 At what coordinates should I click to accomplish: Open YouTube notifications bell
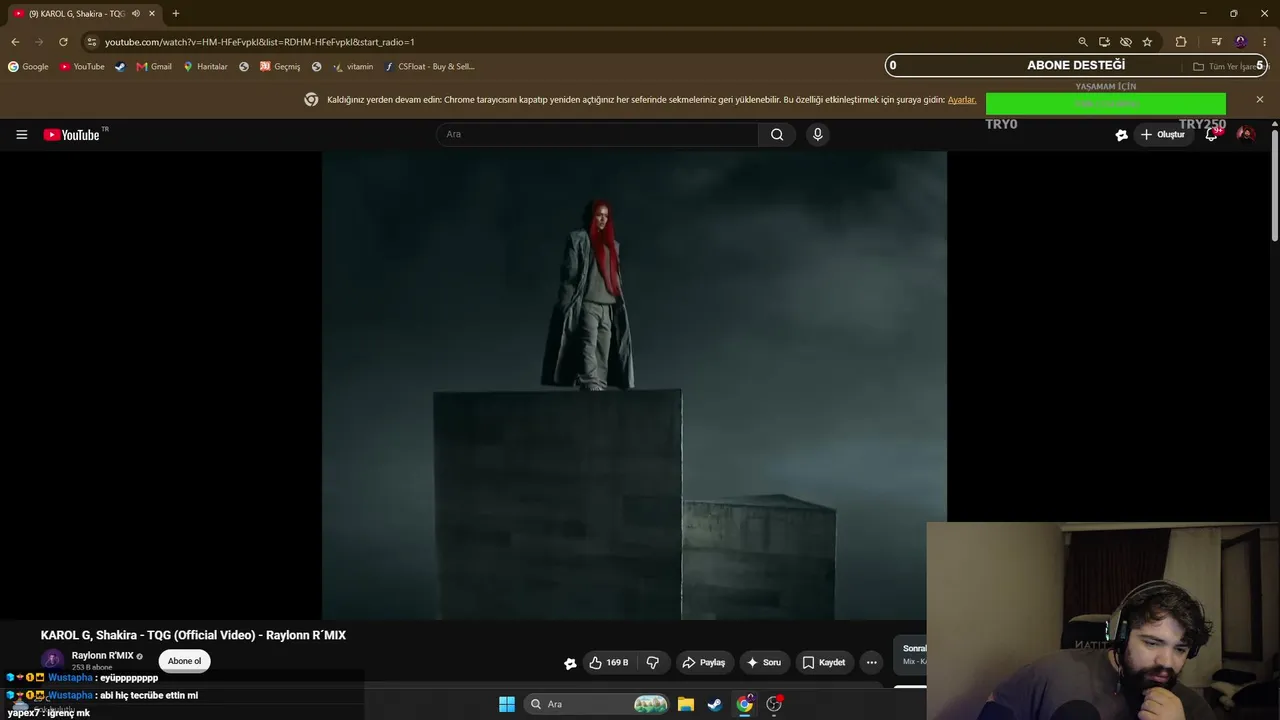tap(1211, 135)
